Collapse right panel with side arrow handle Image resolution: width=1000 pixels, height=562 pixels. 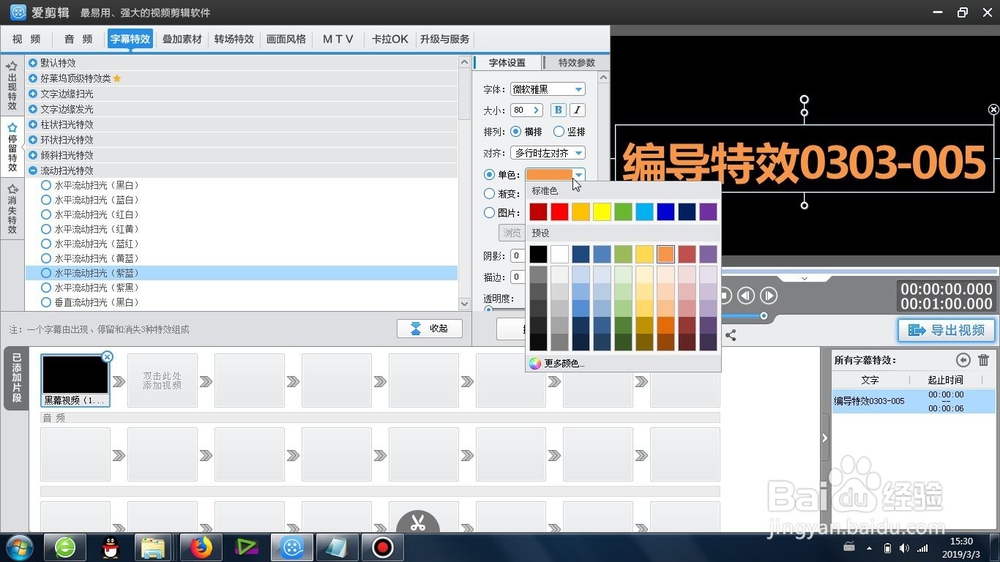(825, 438)
